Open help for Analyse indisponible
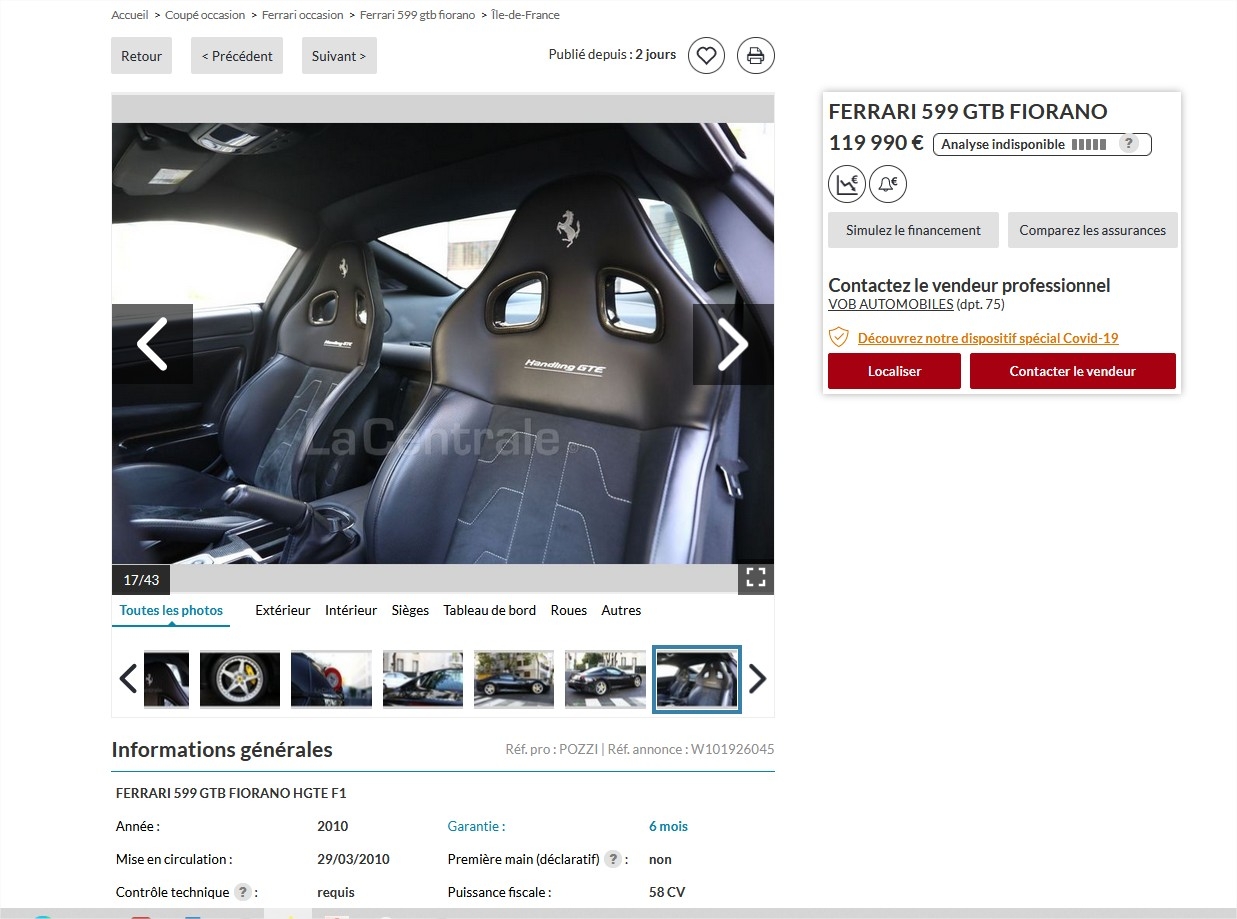 tap(1128, 144)
